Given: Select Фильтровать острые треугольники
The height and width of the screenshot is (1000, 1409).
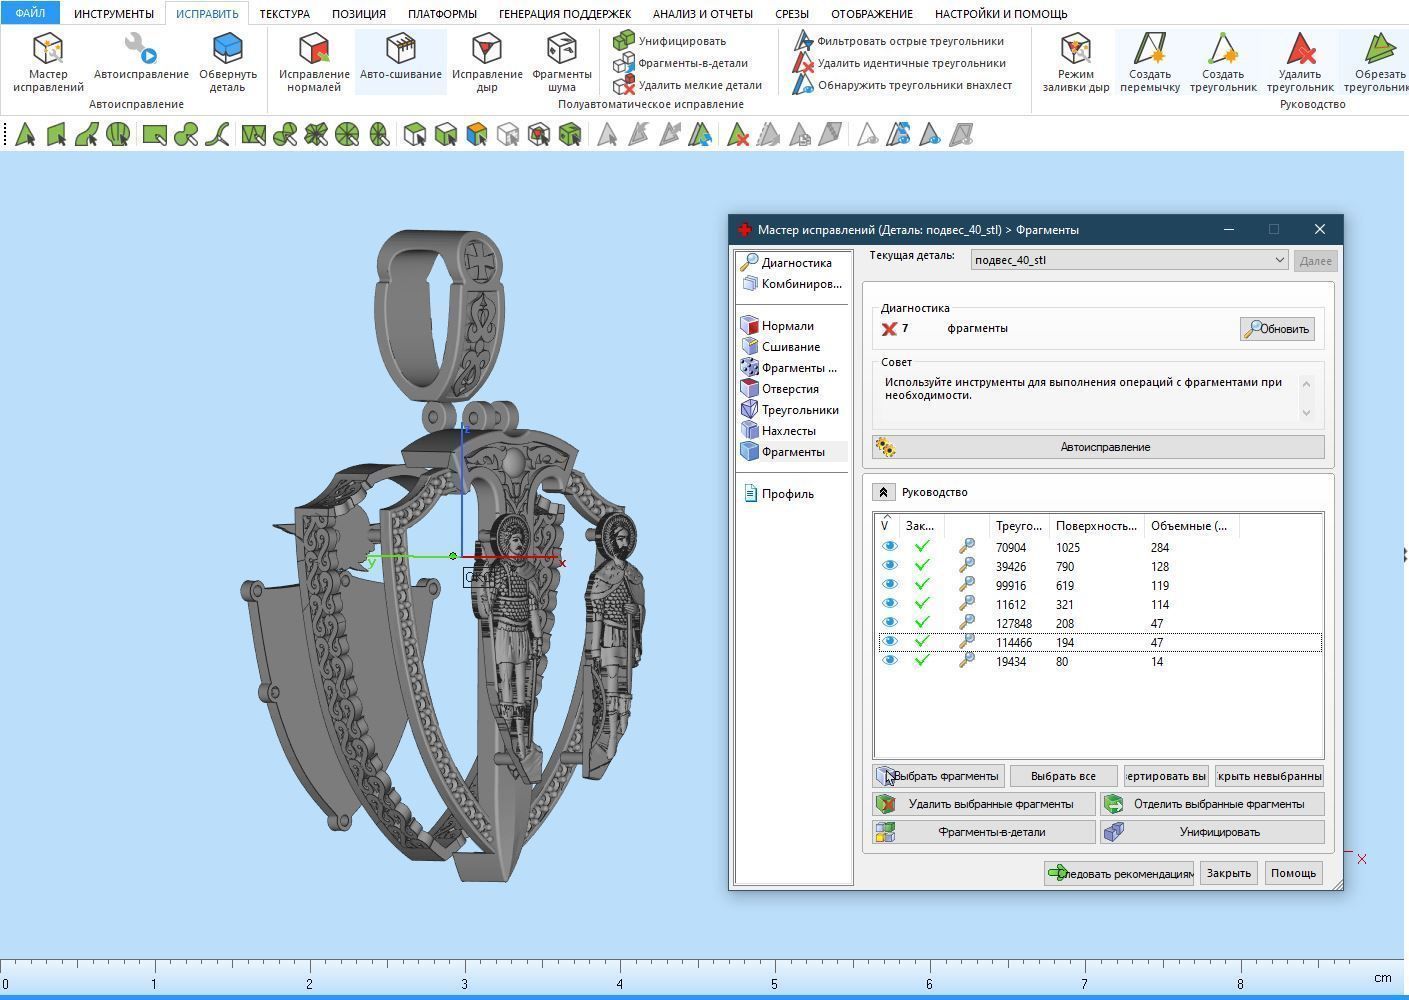Looking at the screenshot, I should pos(899,41).
